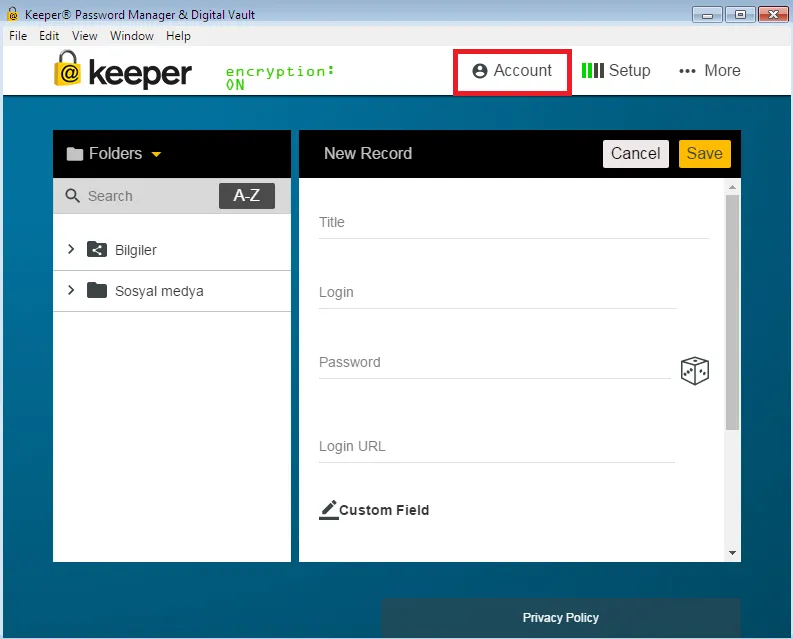Click the green Setup progress bars icon

tap(592, 70)
